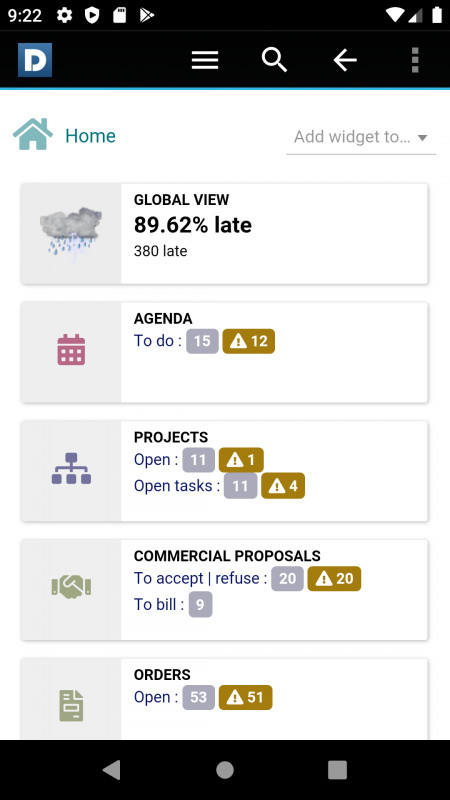Open the three-dot overflow menu

[415, 60]
